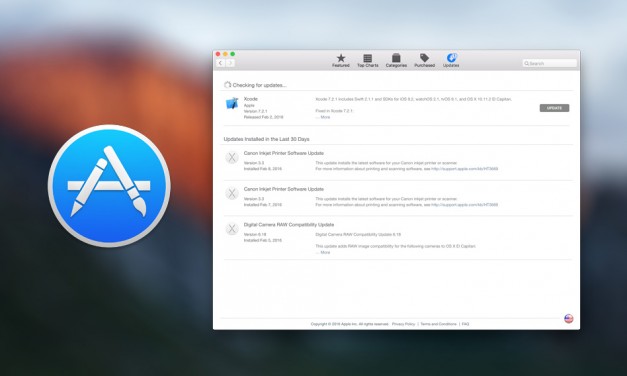Viewport: 627px width, 376px height.
Task: Click the 'Released Feb 2, 2016' text
Action: click(264, 117)
